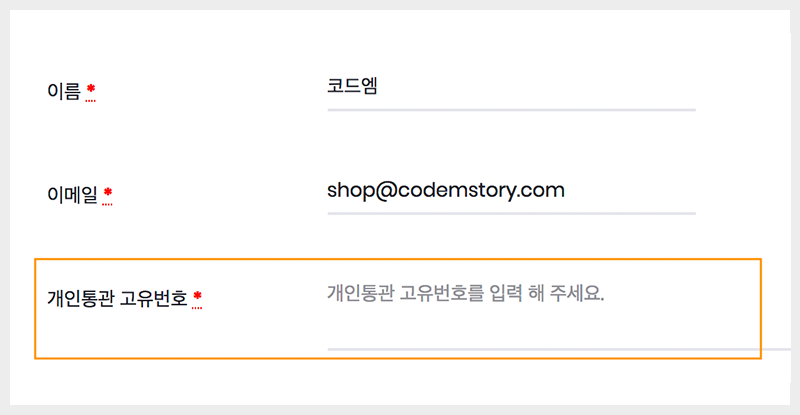
Task: Select the 개인통관 고유번호 label text
Action: (117, 298)
